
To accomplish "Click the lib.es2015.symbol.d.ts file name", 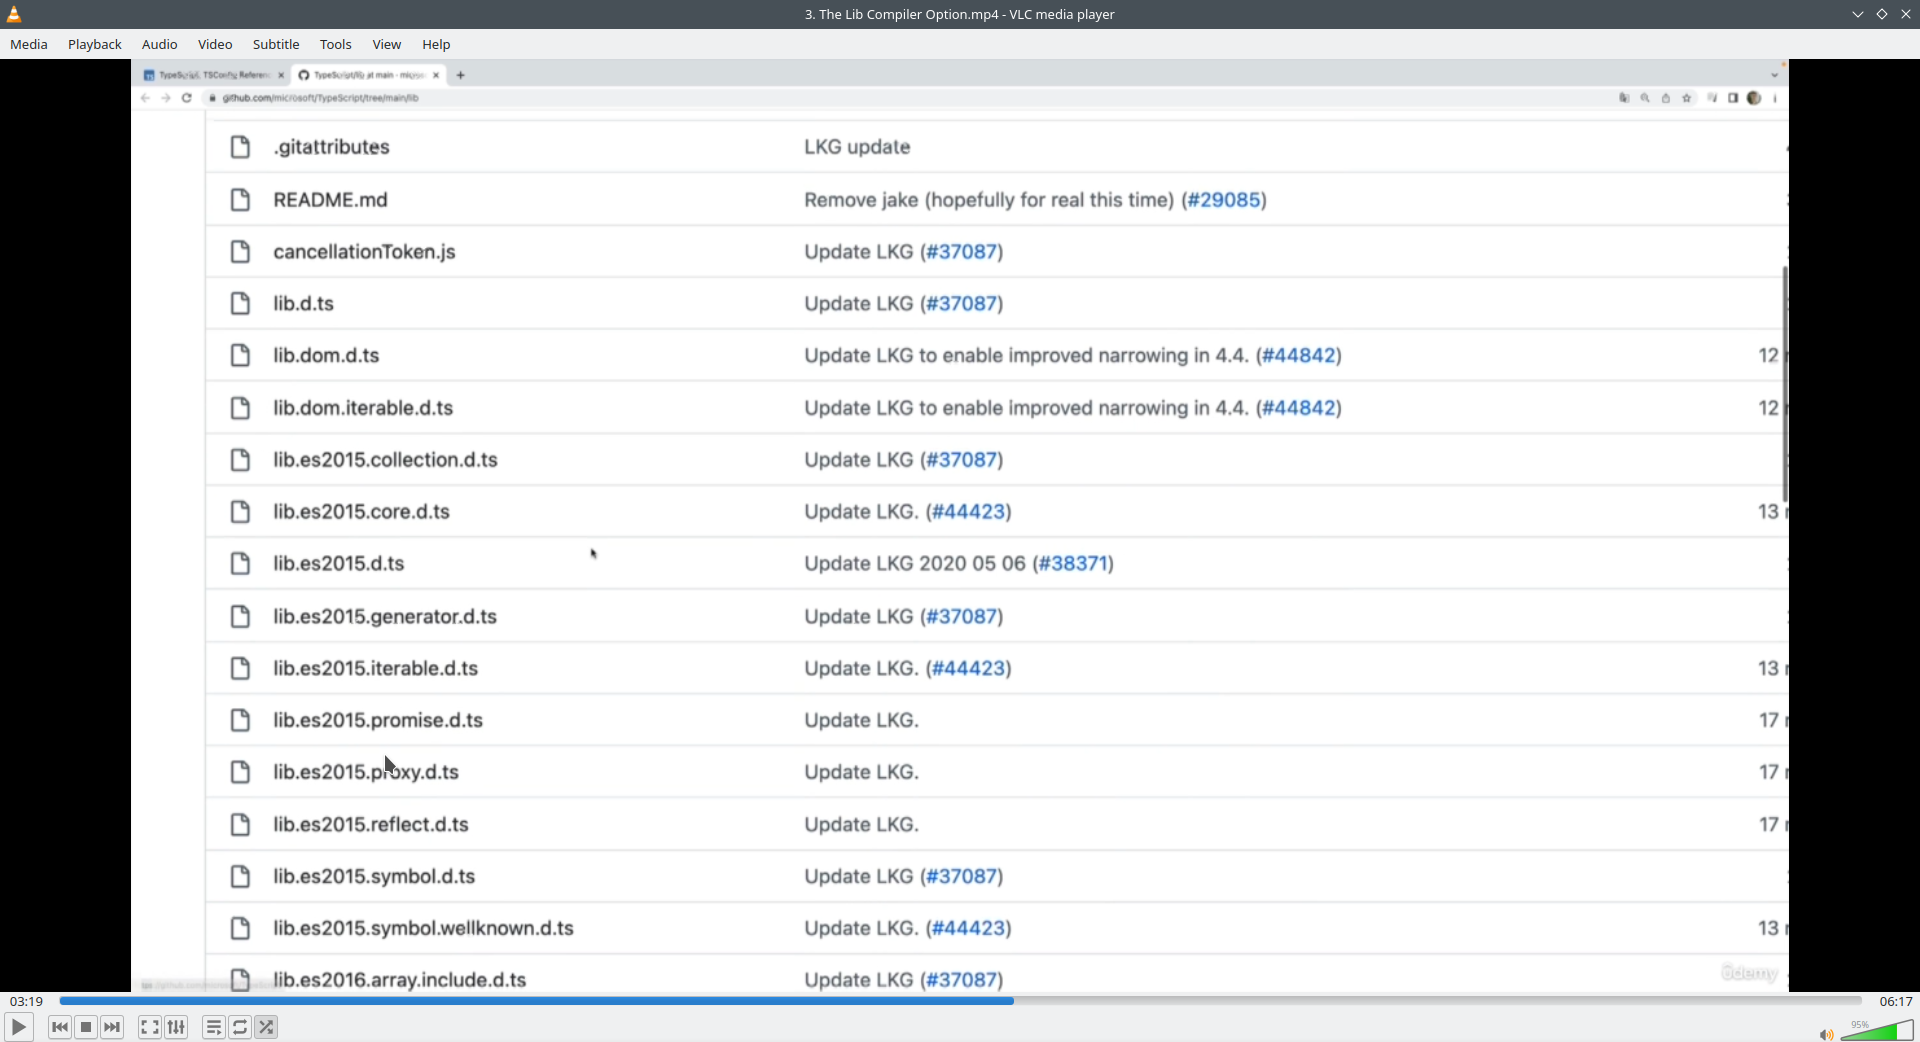I will [x=374, y=877].
